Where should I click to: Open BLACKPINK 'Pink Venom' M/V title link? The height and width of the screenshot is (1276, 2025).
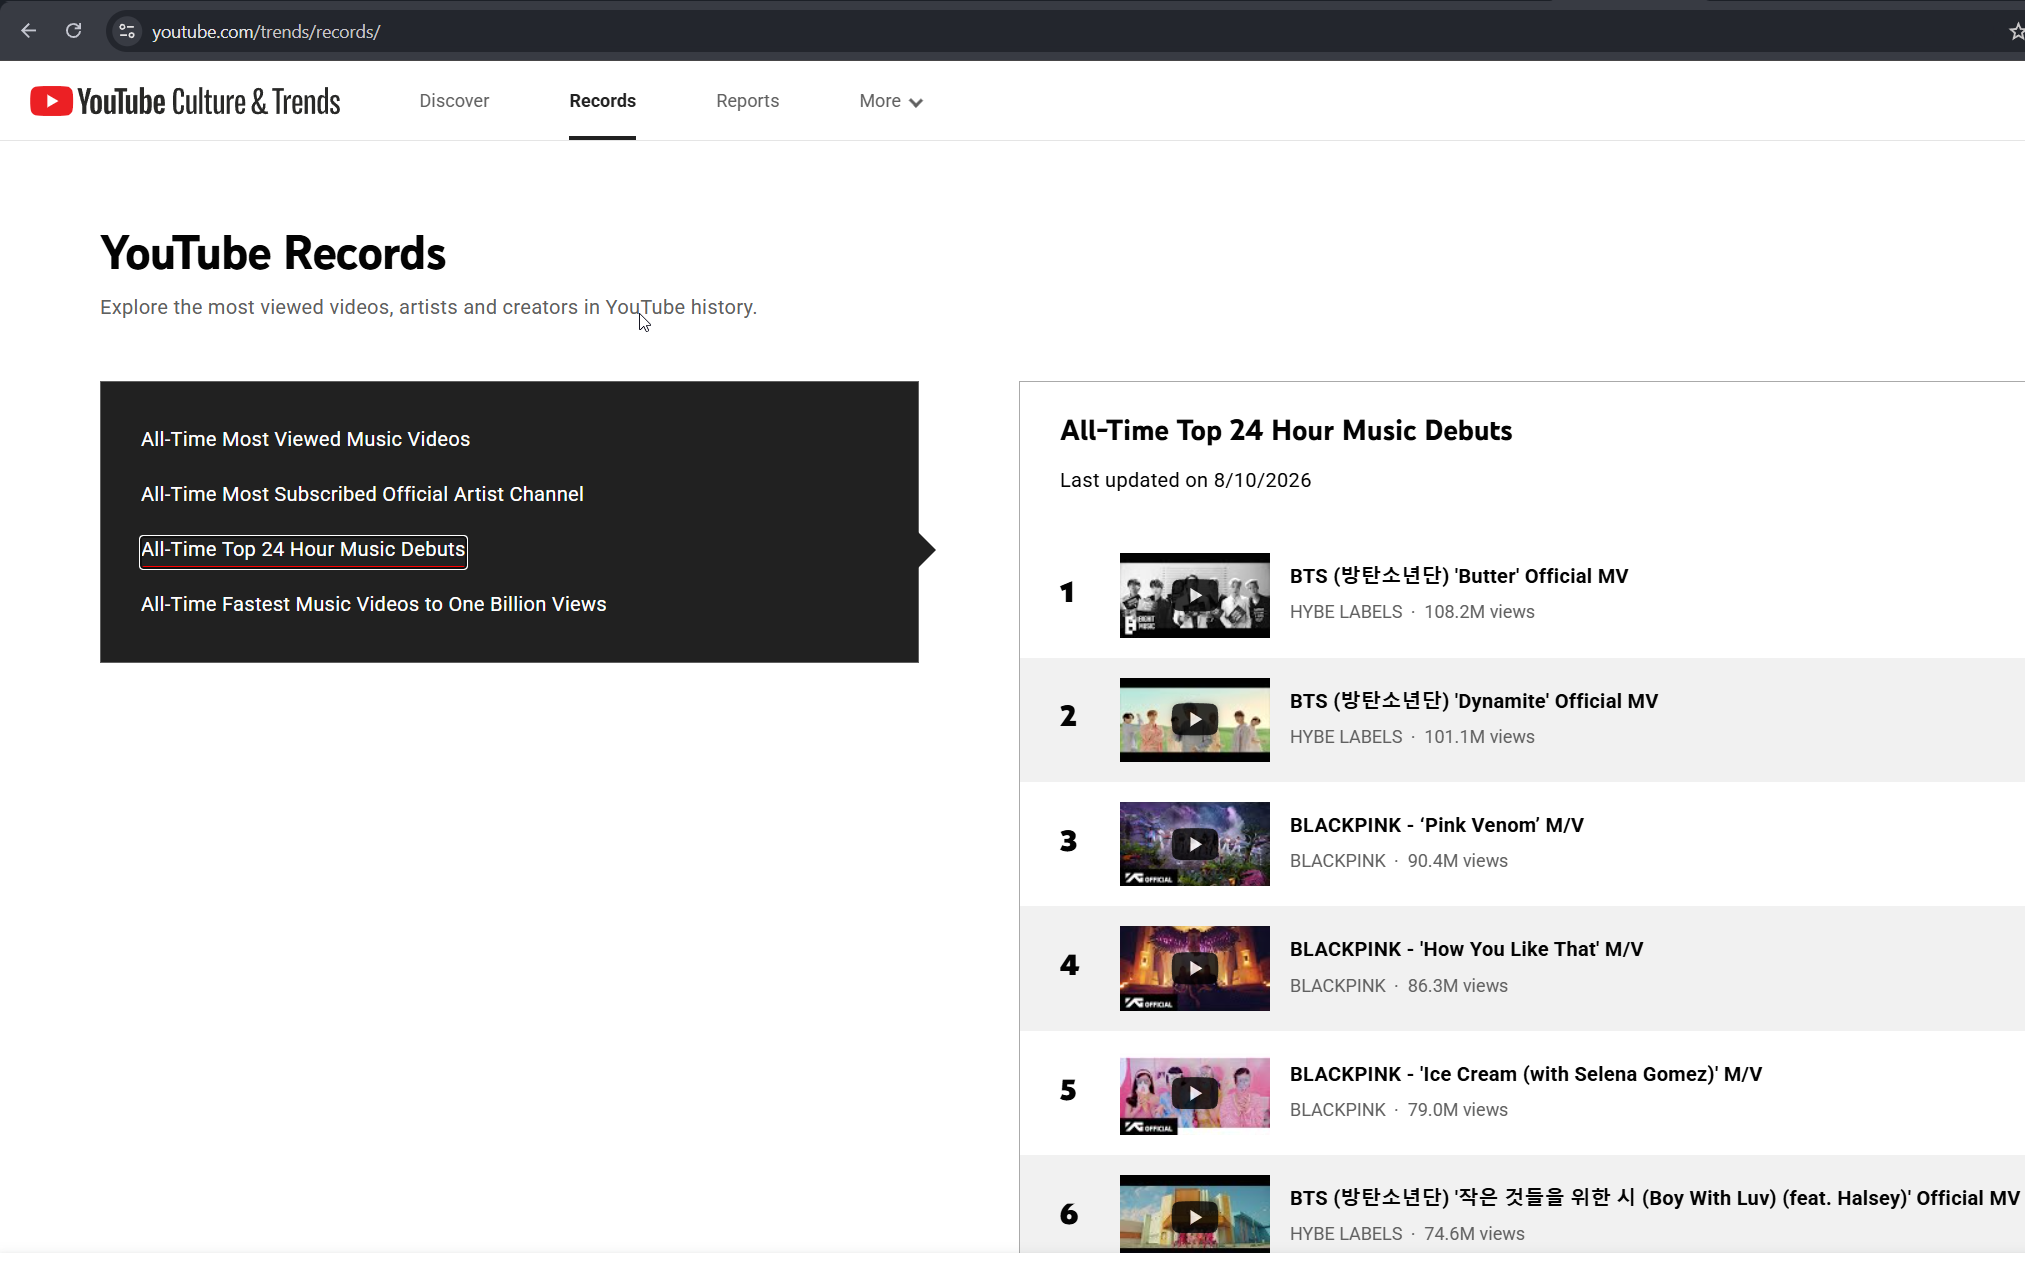tap(1437, 825)
